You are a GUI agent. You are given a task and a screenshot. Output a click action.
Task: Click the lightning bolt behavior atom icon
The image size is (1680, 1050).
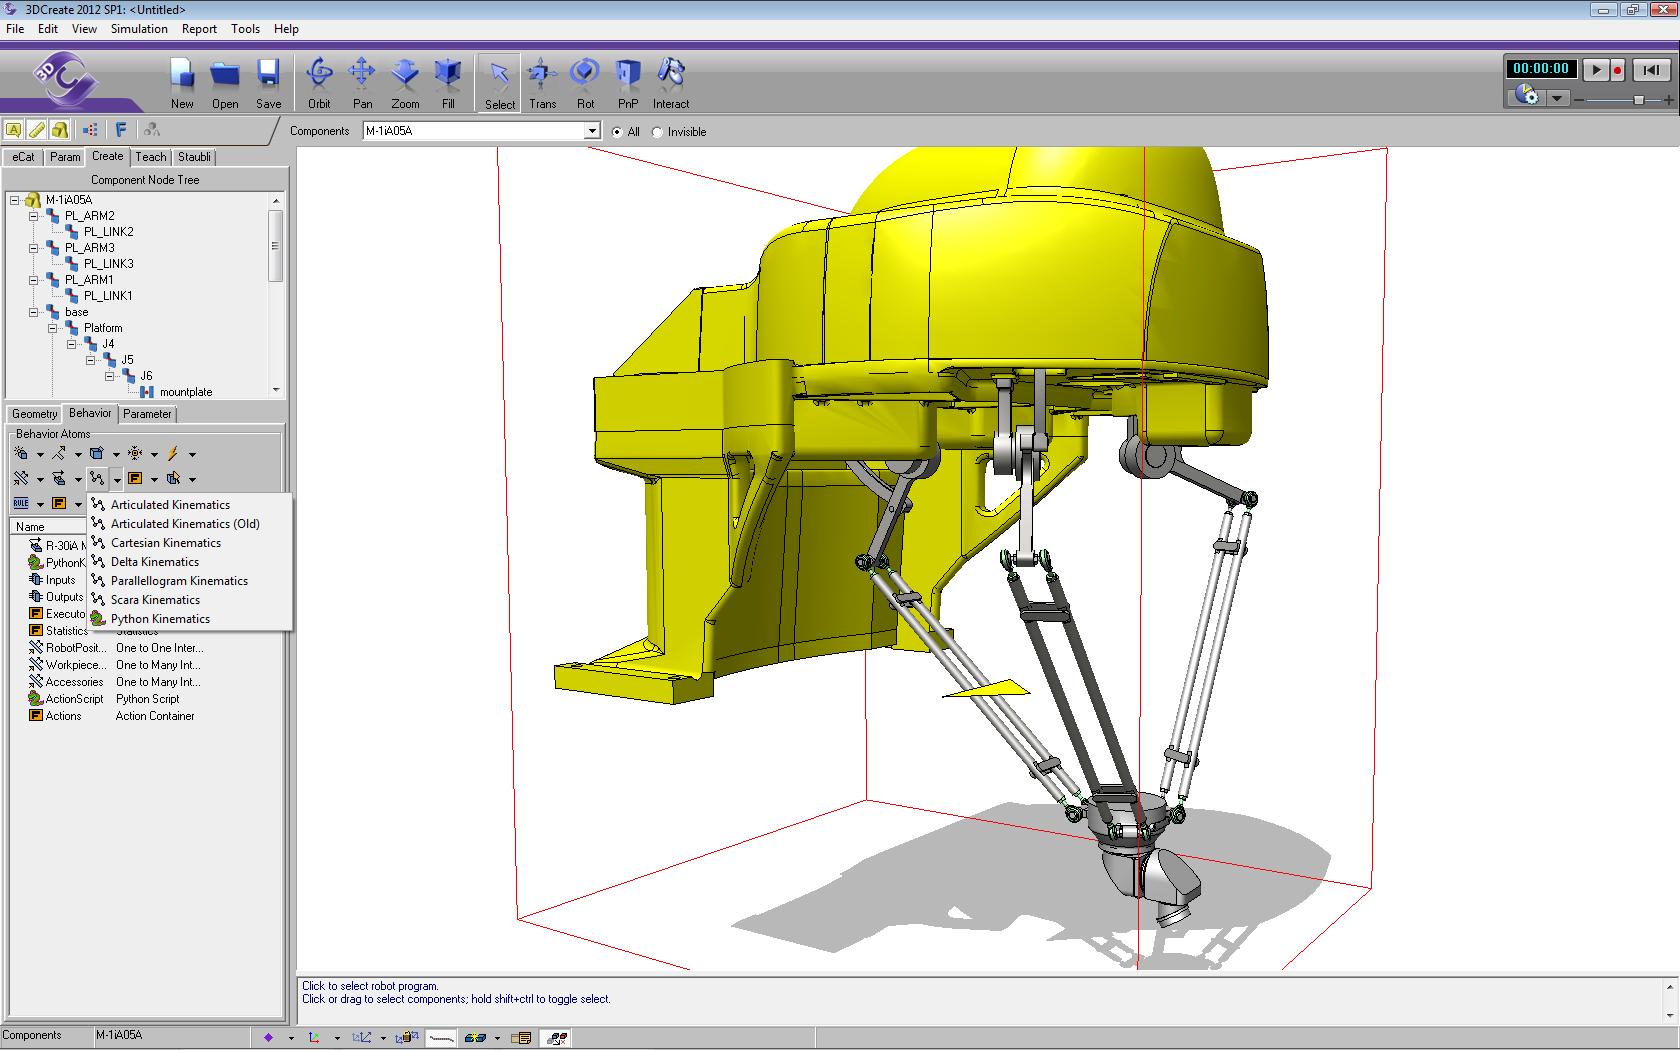[x=173, y=453]
